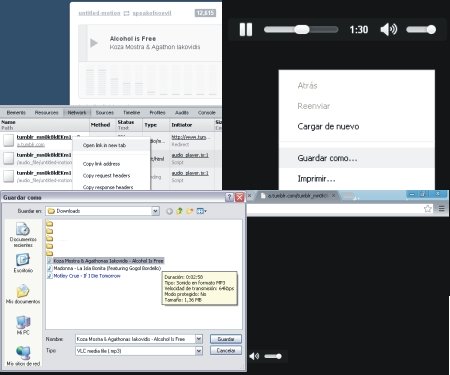
Task: Open the untitled-motion blog link
Action: [x=99, y=13]
